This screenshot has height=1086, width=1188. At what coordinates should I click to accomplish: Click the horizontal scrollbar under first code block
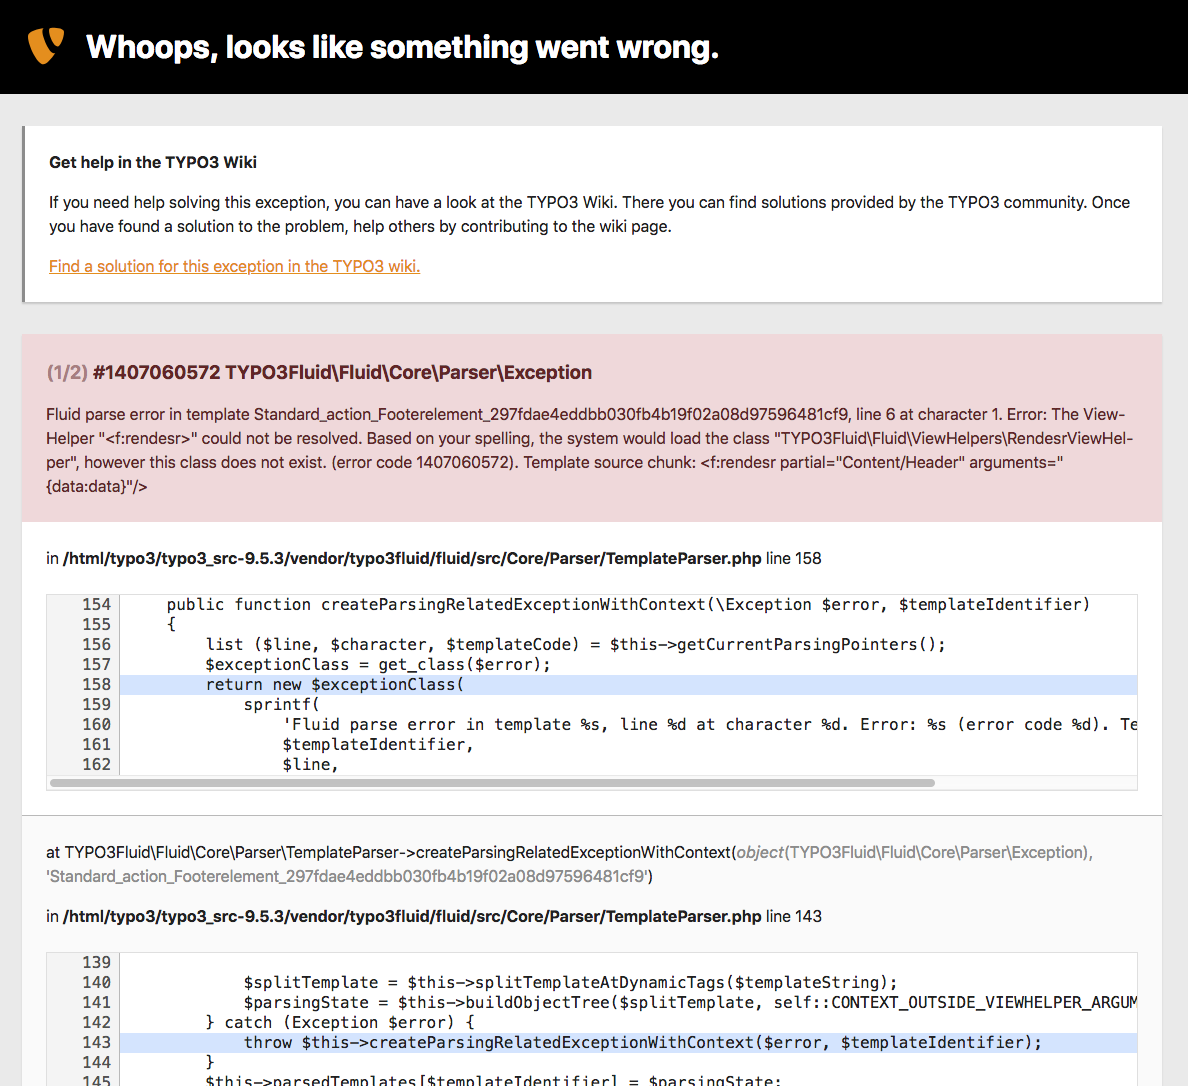click(492, 783)
